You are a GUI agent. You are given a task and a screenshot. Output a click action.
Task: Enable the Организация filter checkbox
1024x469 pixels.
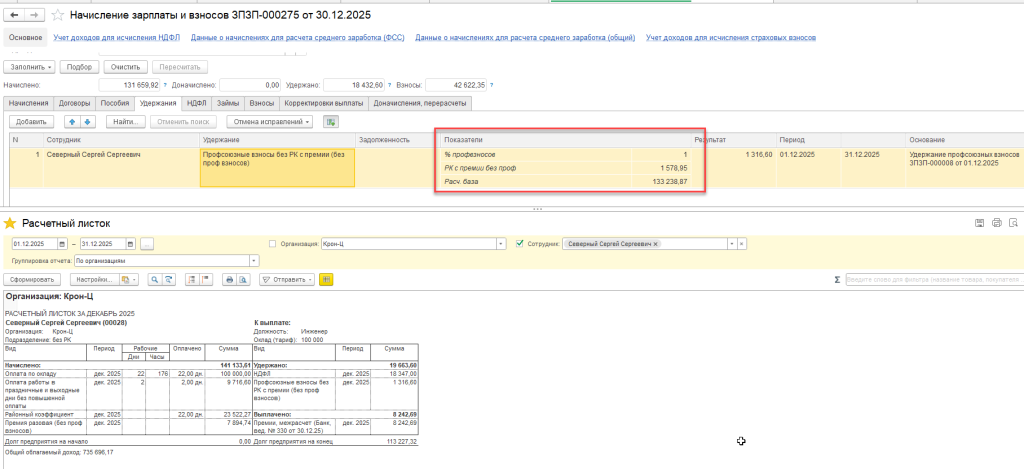(274, 243)
